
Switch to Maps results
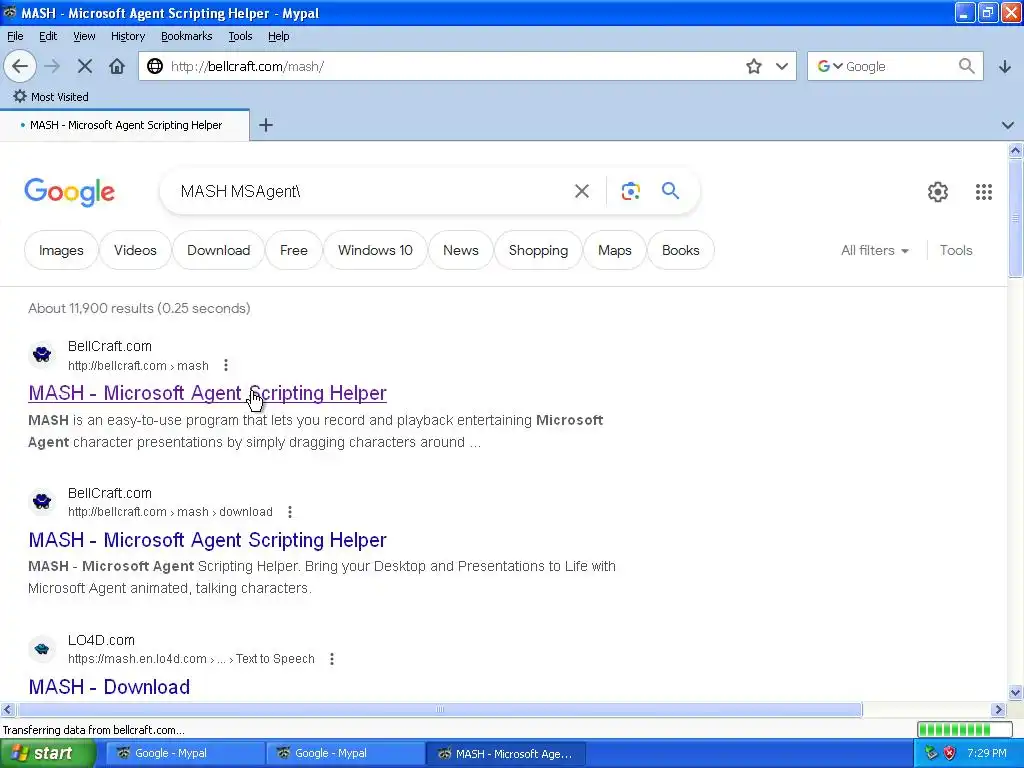[x=615, y=250]
